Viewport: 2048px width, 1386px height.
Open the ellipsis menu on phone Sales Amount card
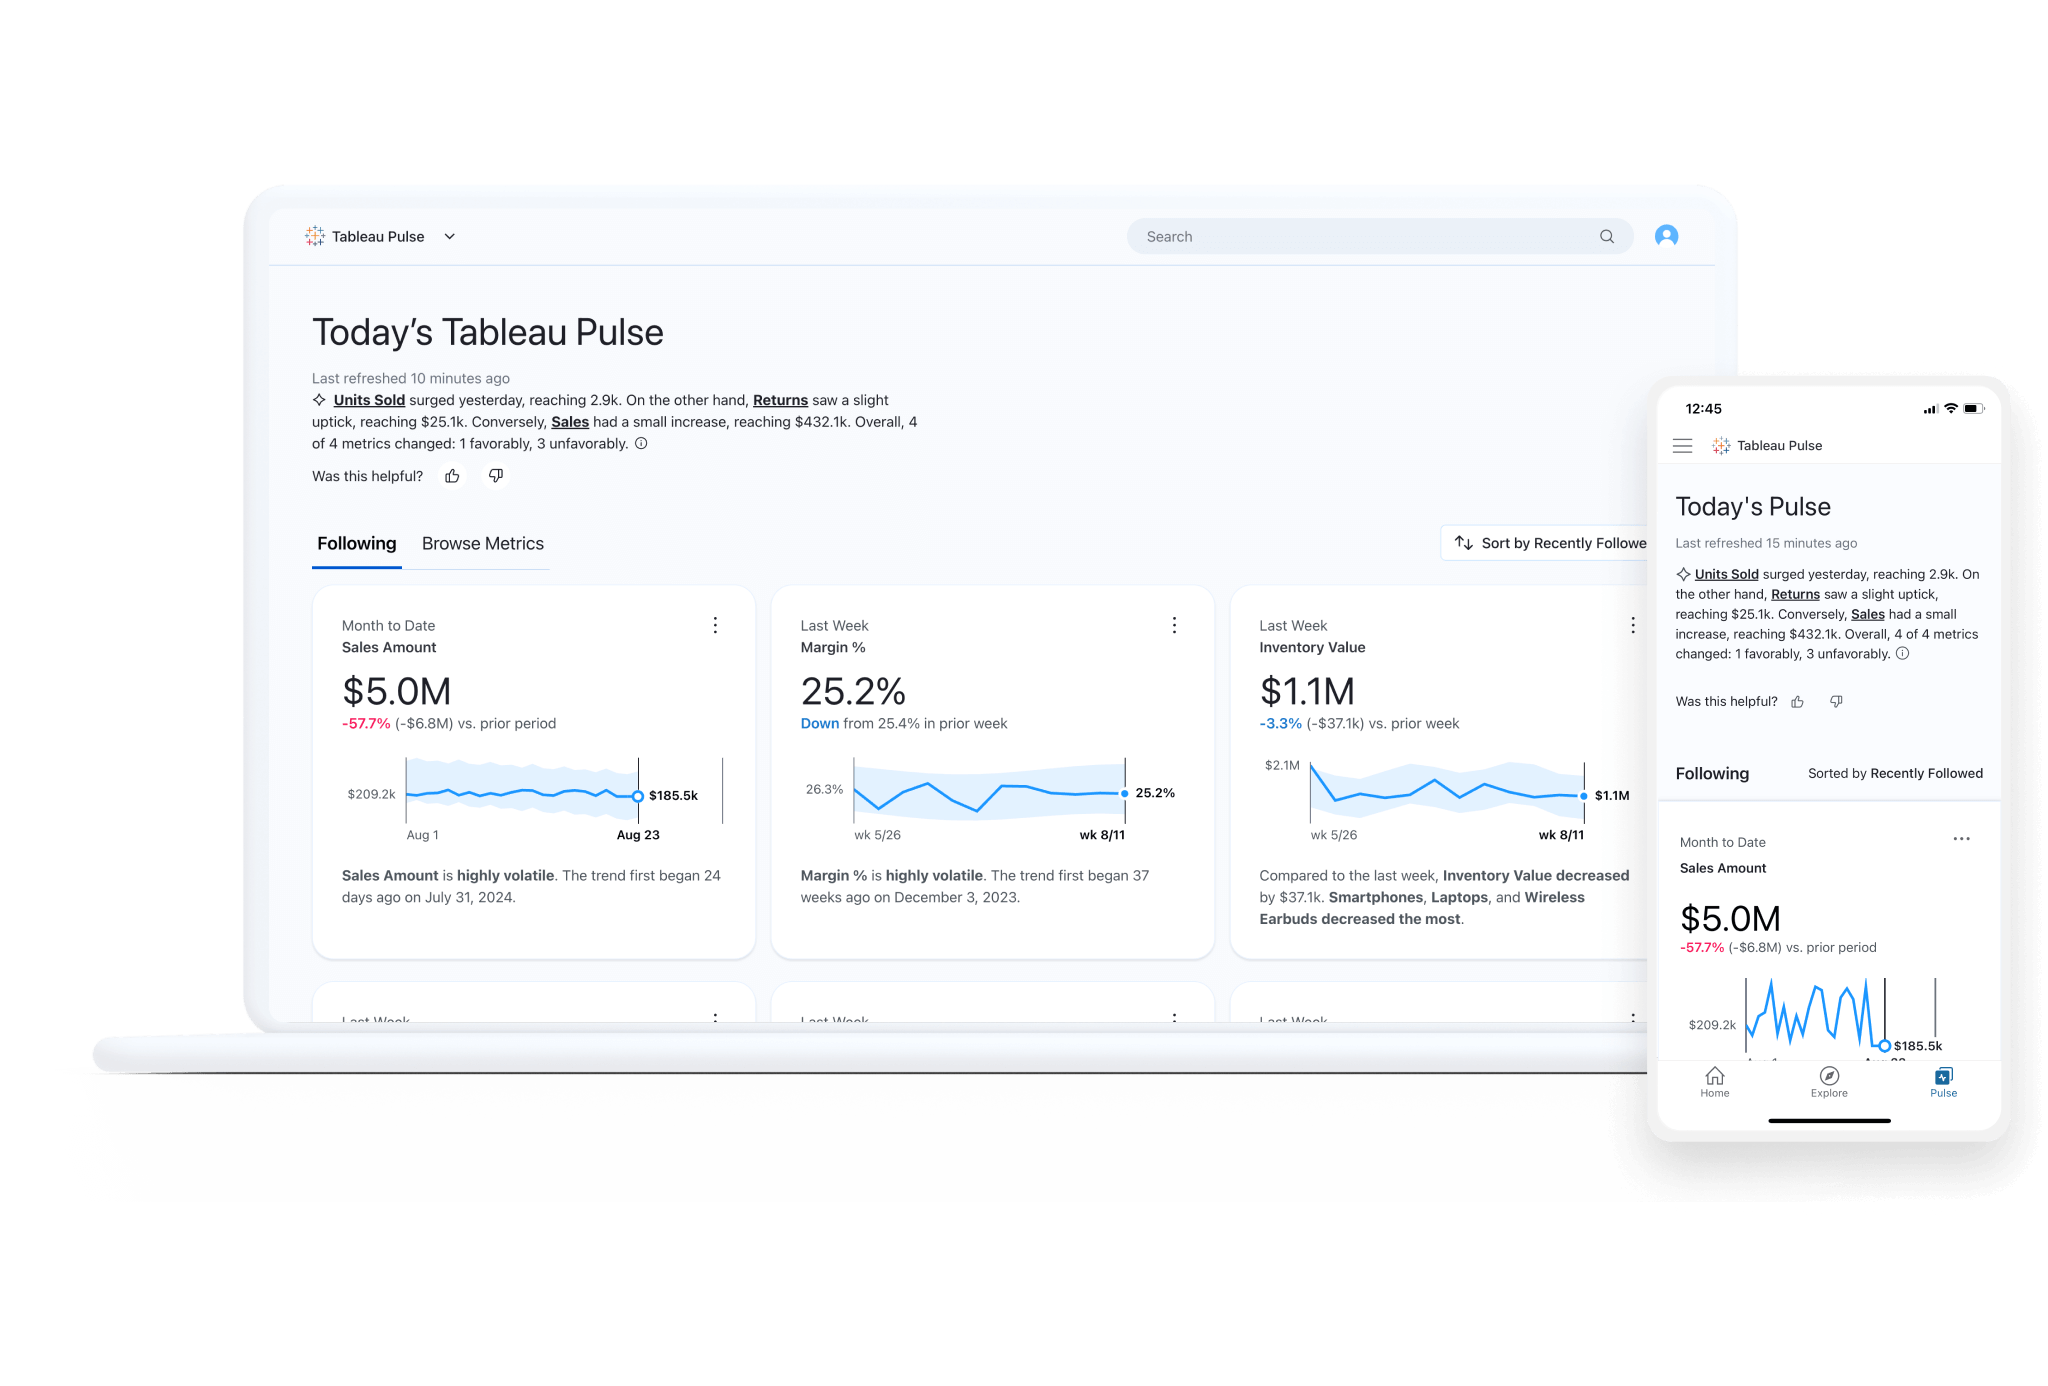coord(1961,839)
